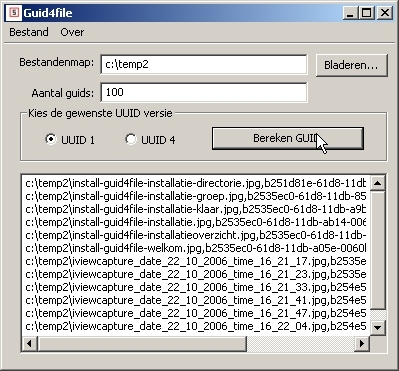Close the Guid4file window
This screenshot has height=371, width=399.
click(x=385, y=13)
